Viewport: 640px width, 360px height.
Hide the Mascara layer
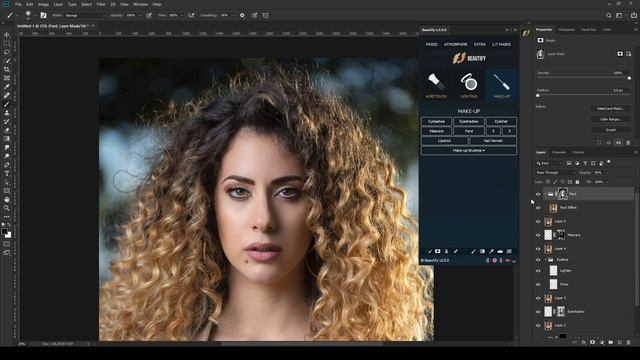coord(538,235)
